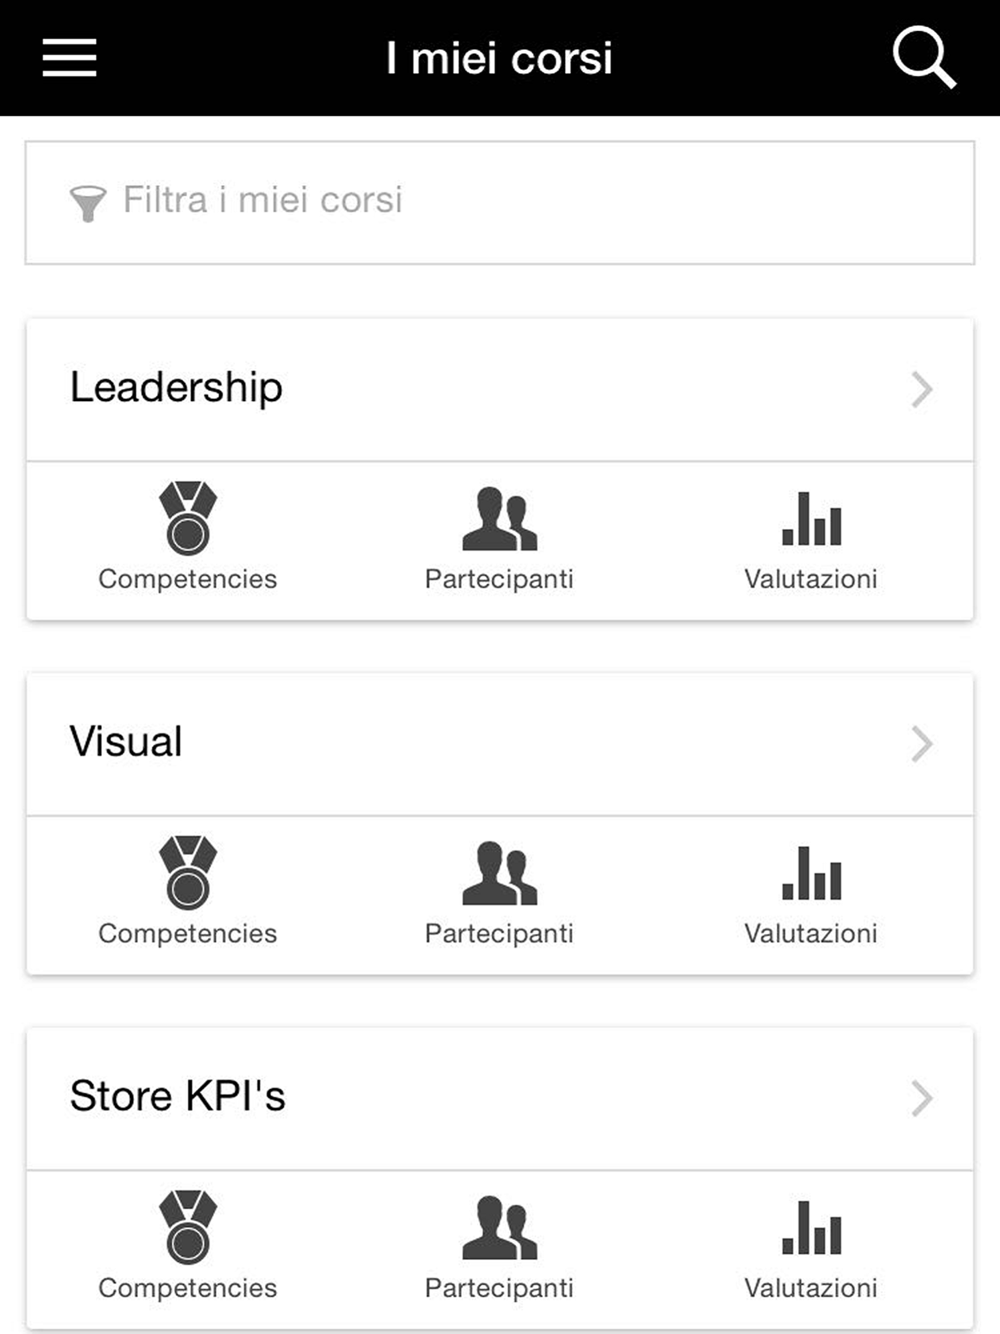Expand the Visual course chevron
1000x1334 pixels.
pyautogui.click(x=922, y=744)
